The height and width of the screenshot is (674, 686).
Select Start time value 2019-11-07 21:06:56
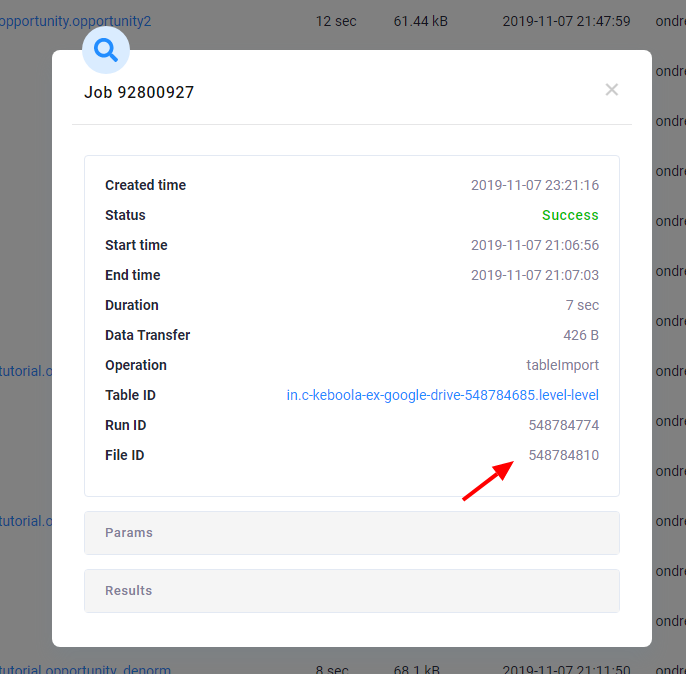pos(535,245)
